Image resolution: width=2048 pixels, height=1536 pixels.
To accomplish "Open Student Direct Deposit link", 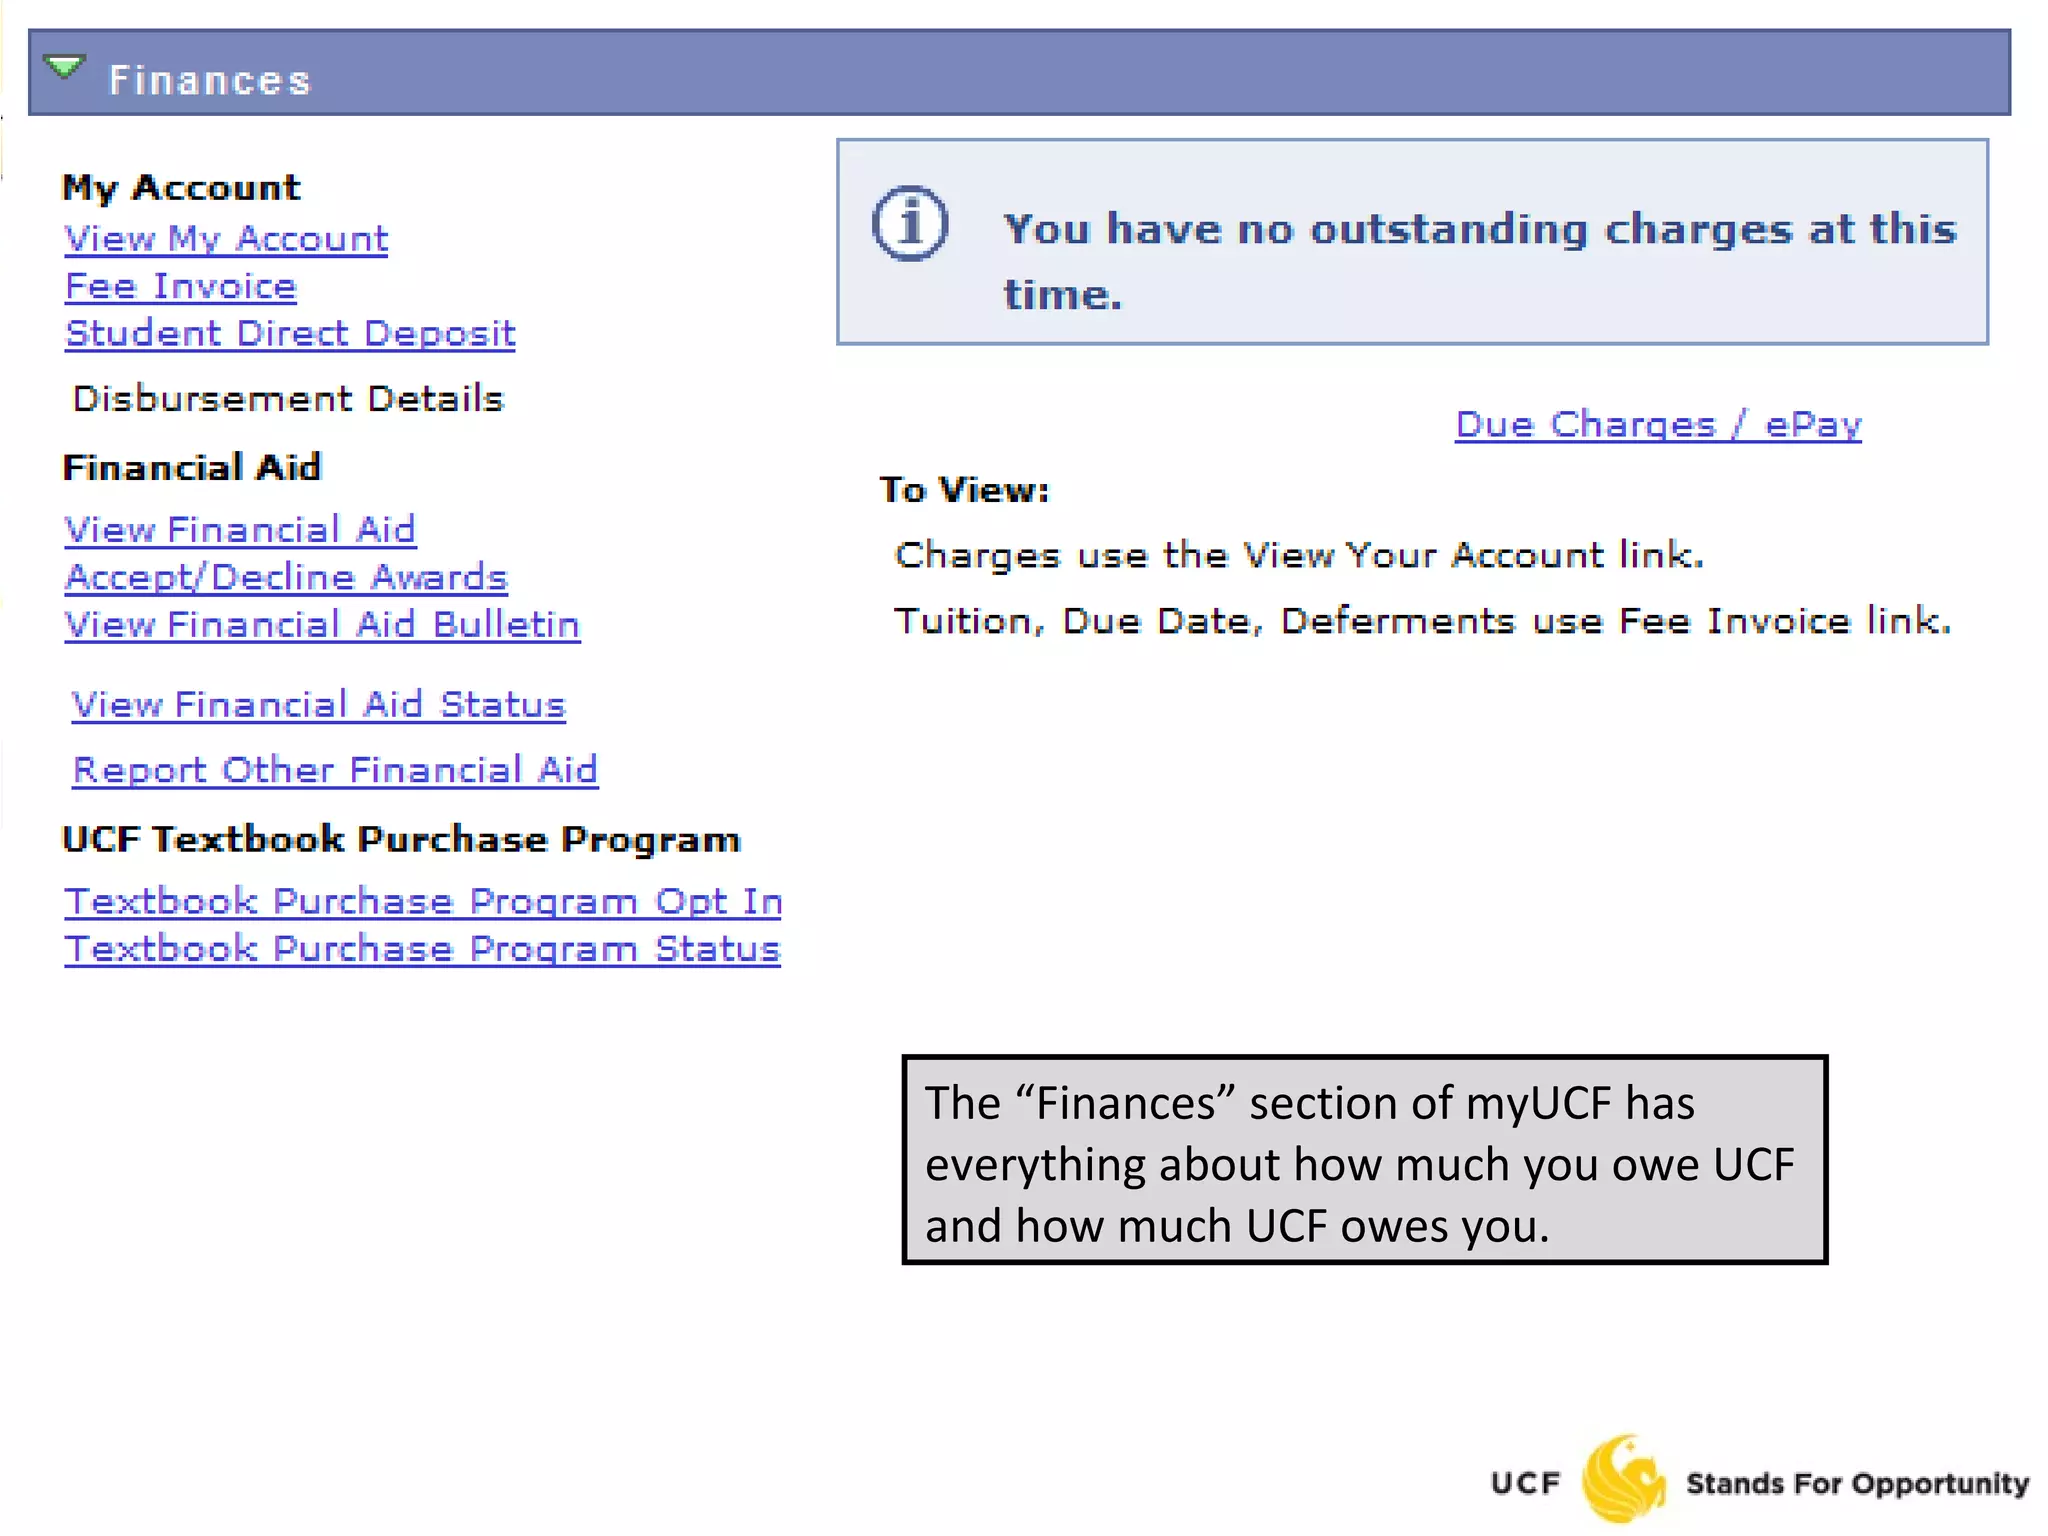I will 290,334.
